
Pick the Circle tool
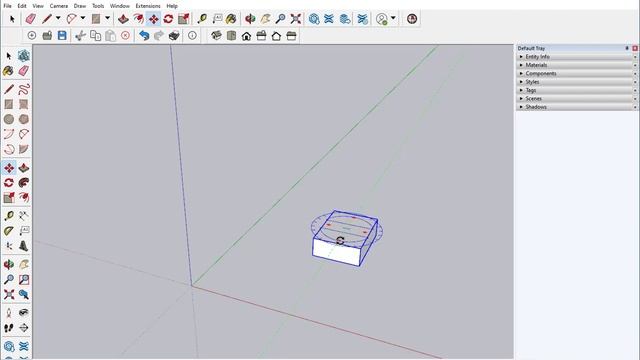(9, 119)
